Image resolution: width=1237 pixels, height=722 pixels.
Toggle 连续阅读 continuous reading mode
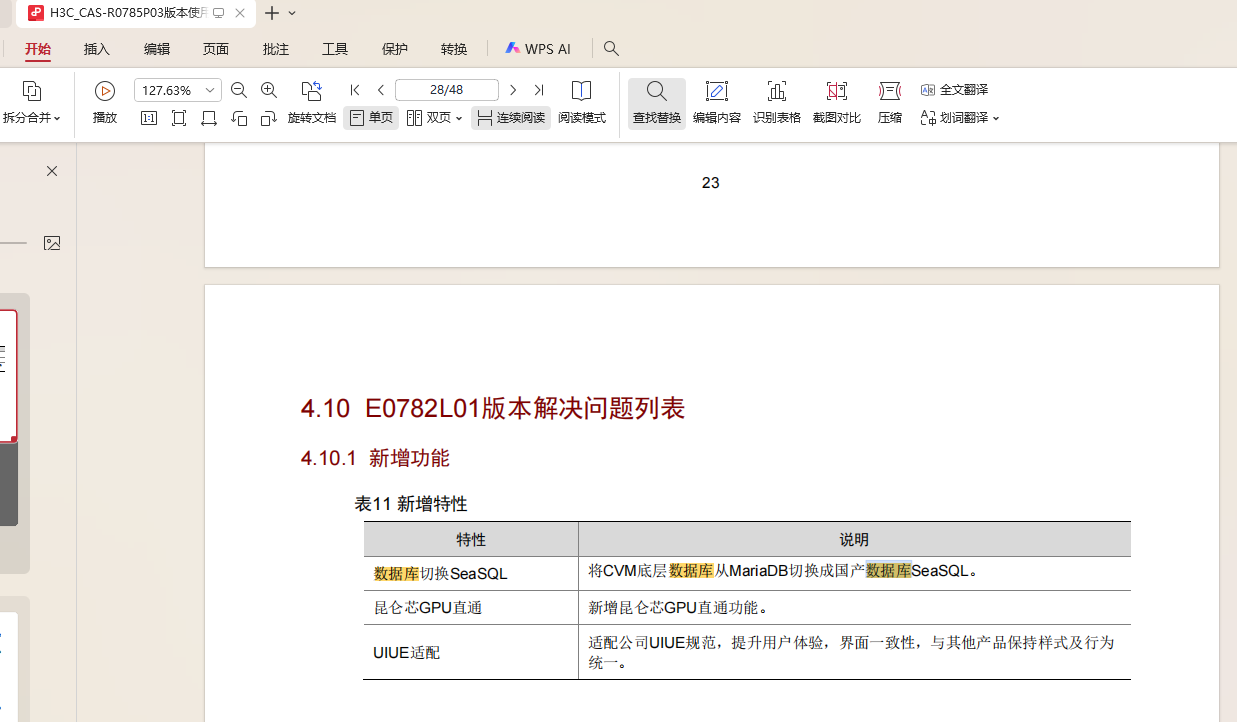pos(511,118)
